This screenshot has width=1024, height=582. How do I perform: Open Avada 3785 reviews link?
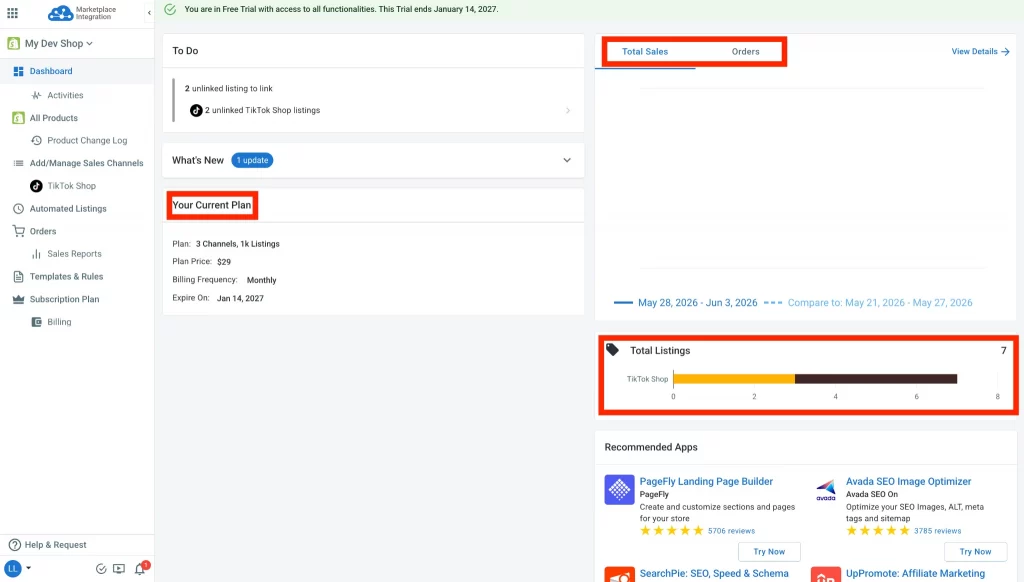click(938, 531)
